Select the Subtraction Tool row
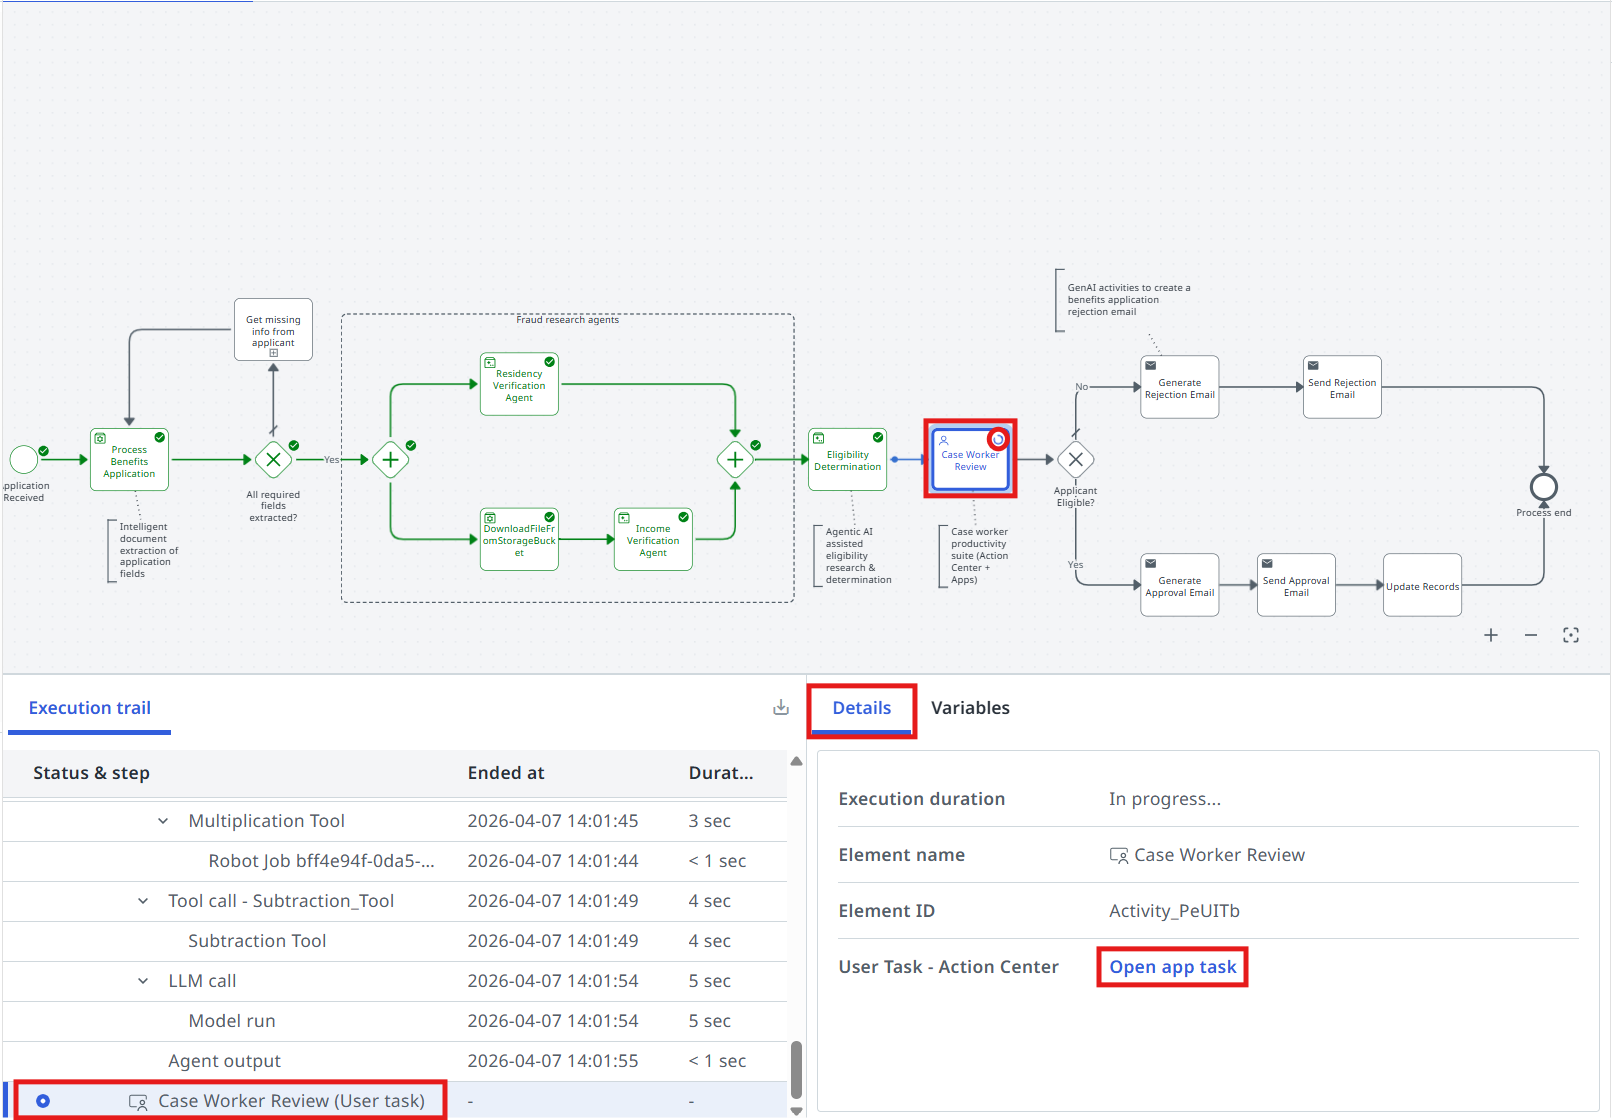 395,941
